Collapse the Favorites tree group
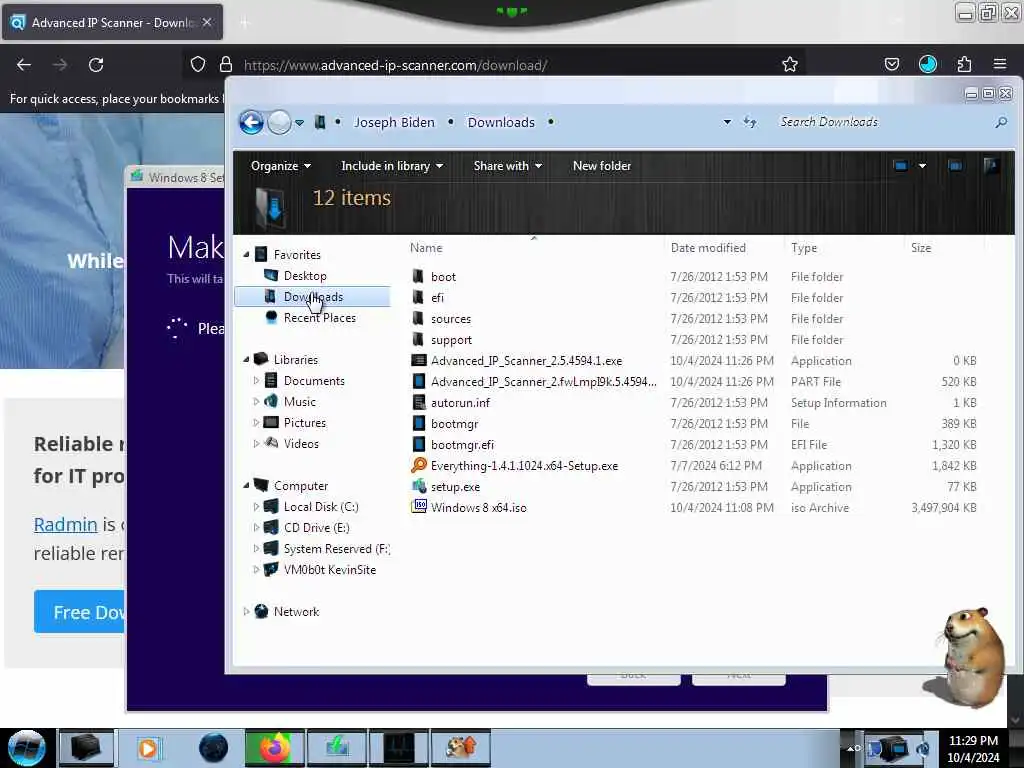1024x768 pixels. (246, 254)
